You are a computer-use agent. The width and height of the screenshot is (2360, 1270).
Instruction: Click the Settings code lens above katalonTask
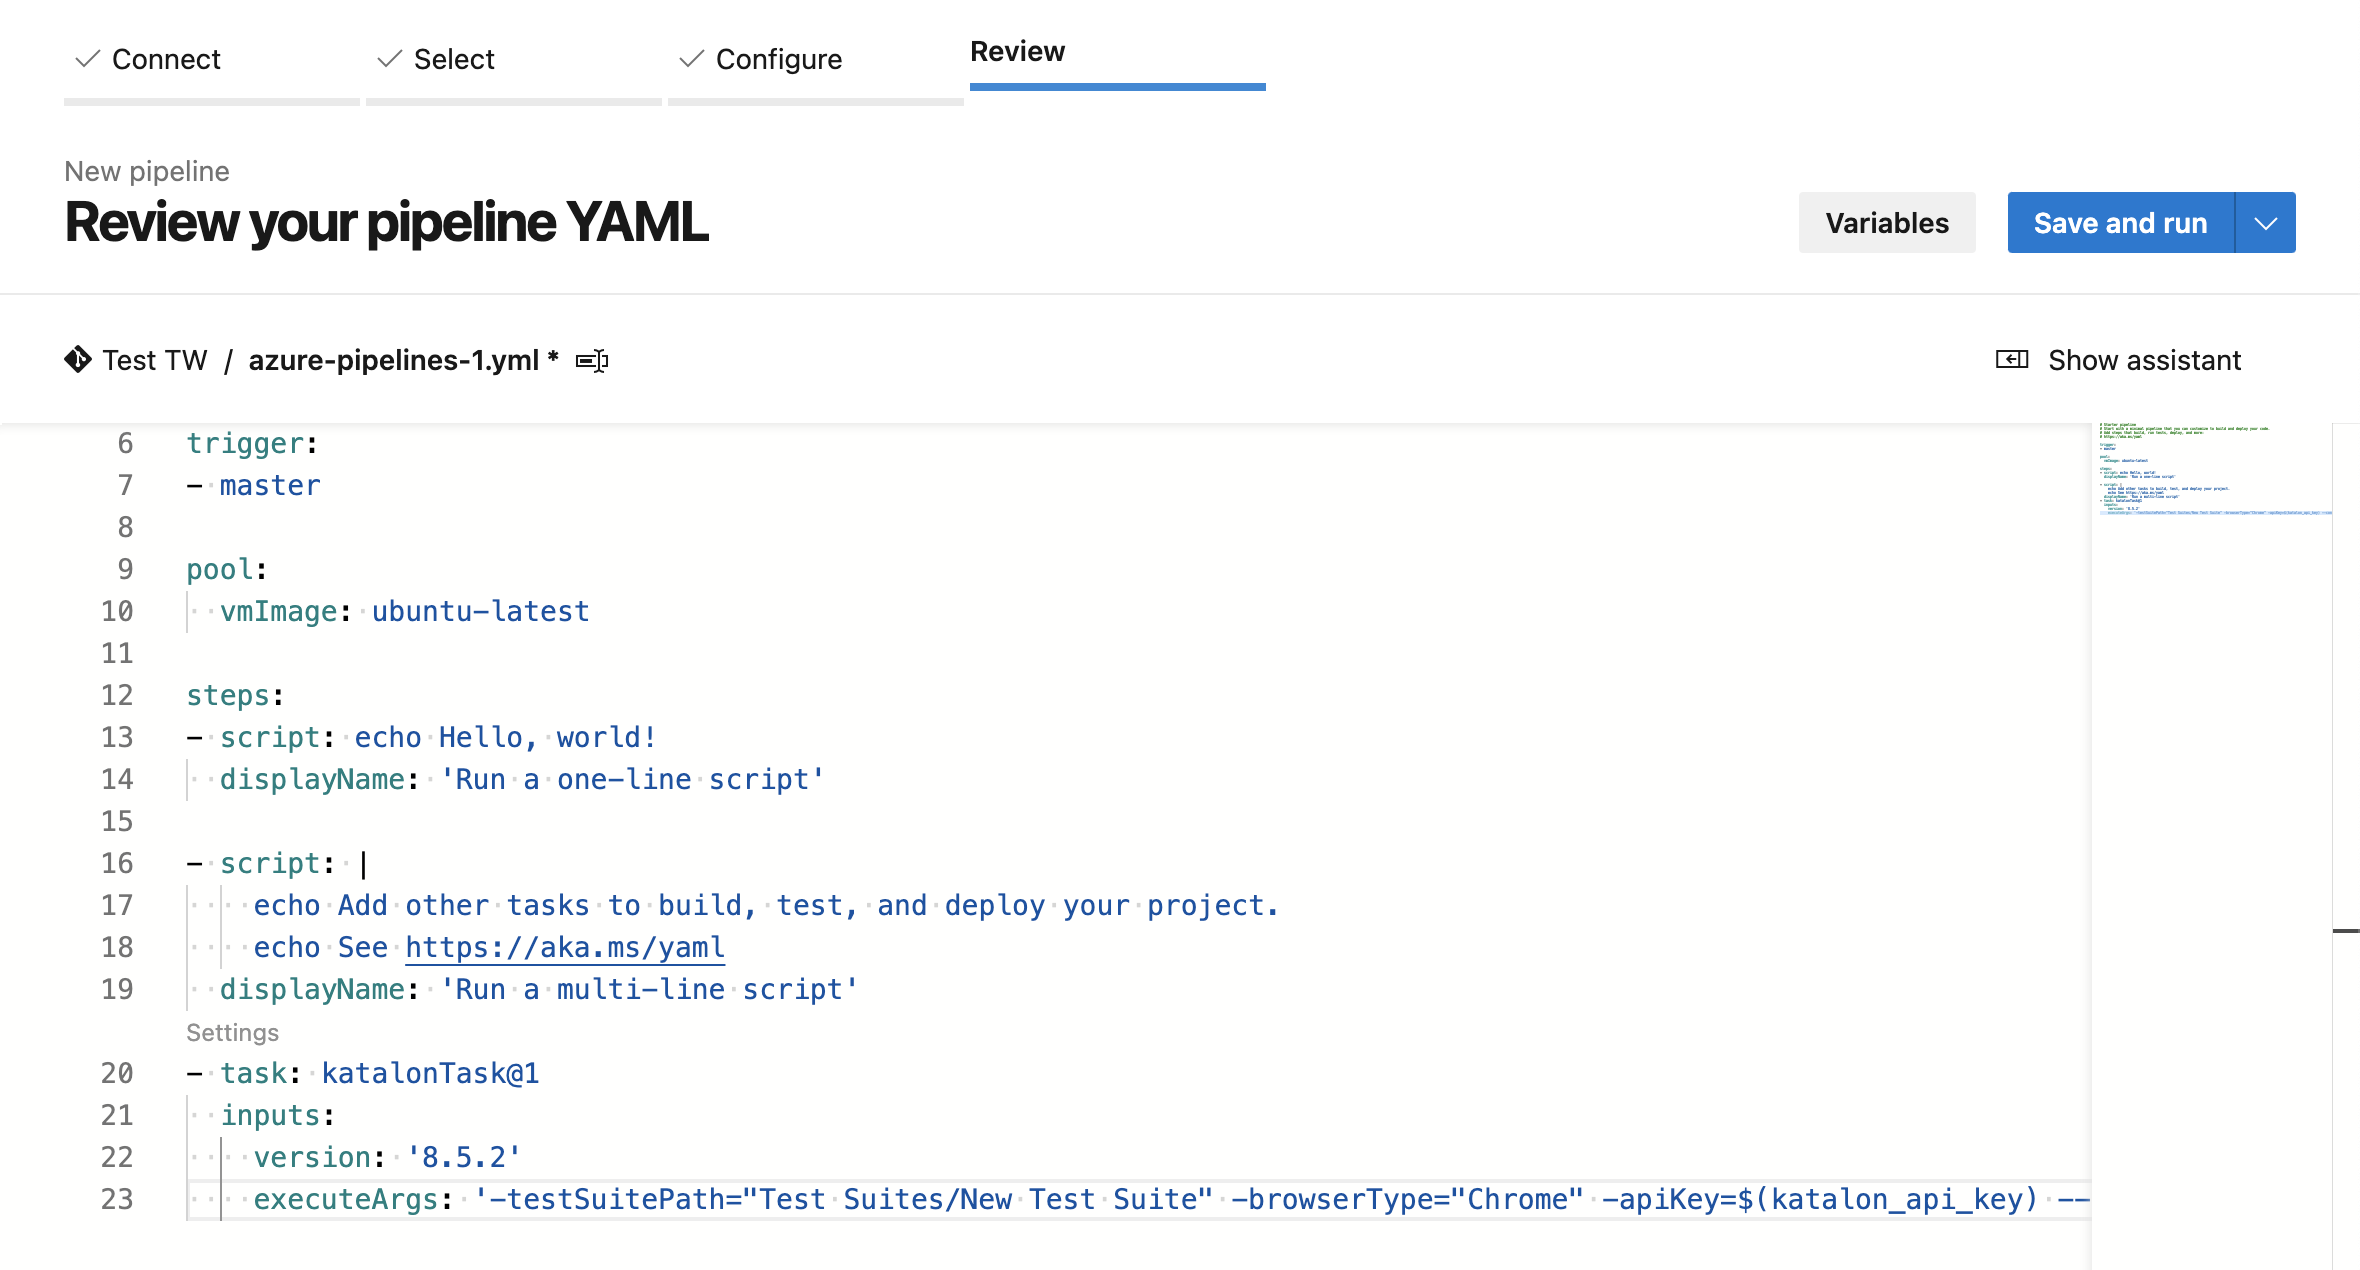tap(232, 1032)
